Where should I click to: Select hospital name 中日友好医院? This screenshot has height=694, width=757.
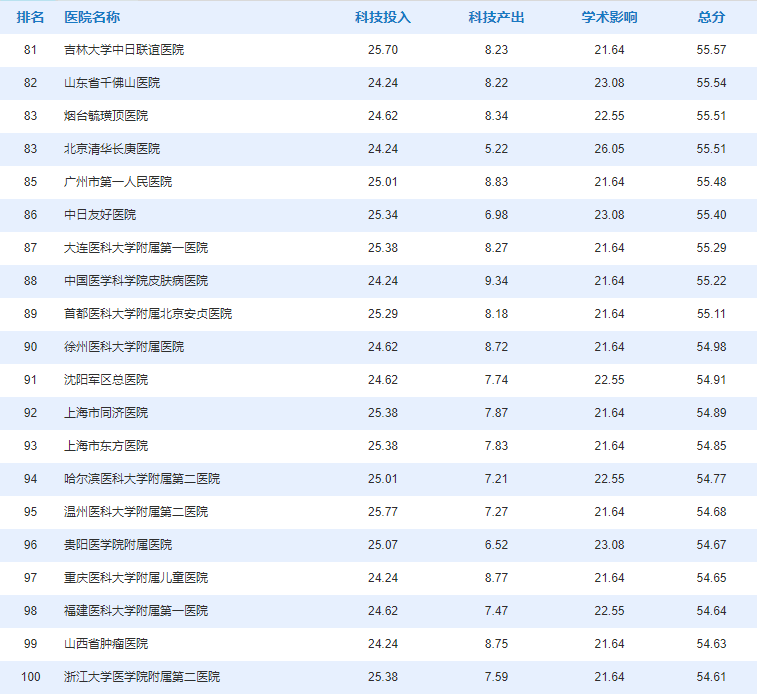(x=100, y=215)
